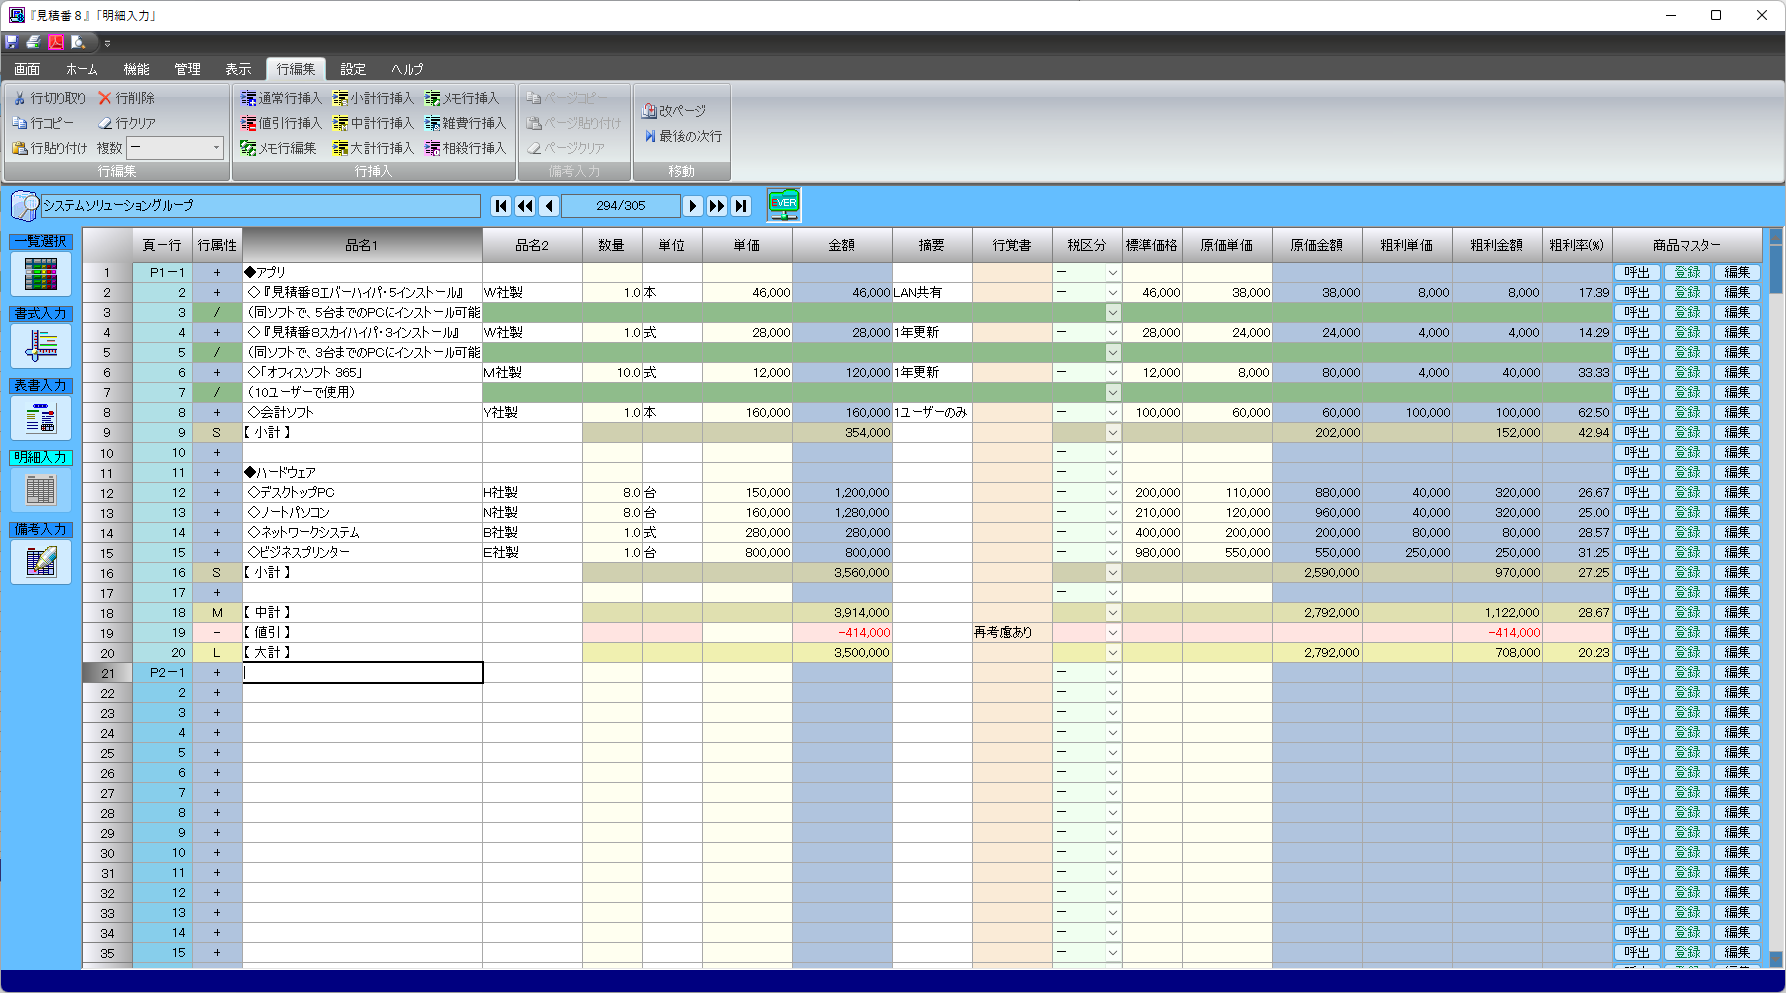Go to next record

[x=693, y=206]
